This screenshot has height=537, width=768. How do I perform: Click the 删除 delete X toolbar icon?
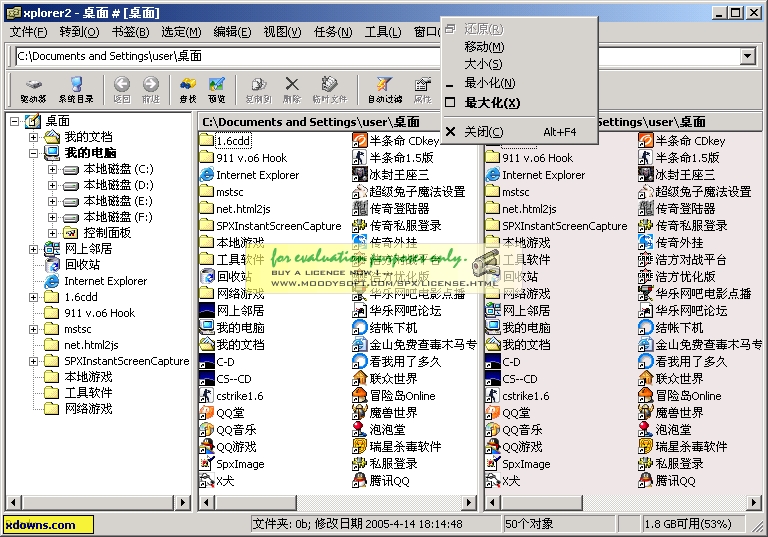[x=292, y=90]
